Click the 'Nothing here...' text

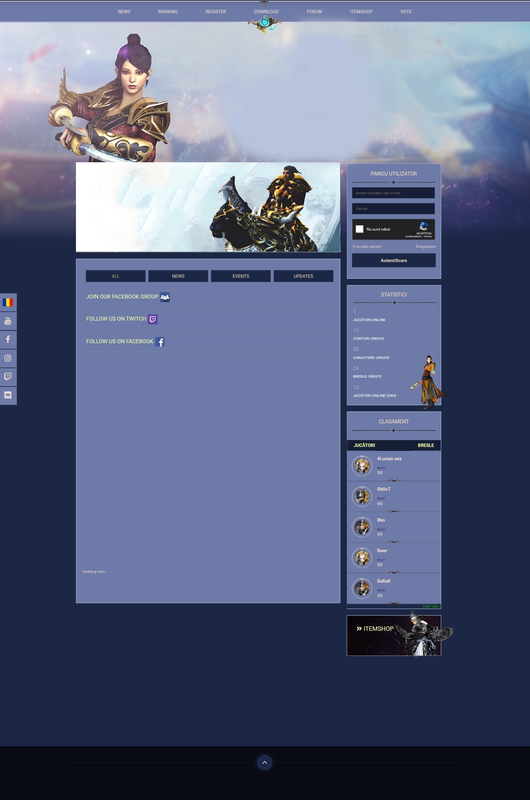95,571
